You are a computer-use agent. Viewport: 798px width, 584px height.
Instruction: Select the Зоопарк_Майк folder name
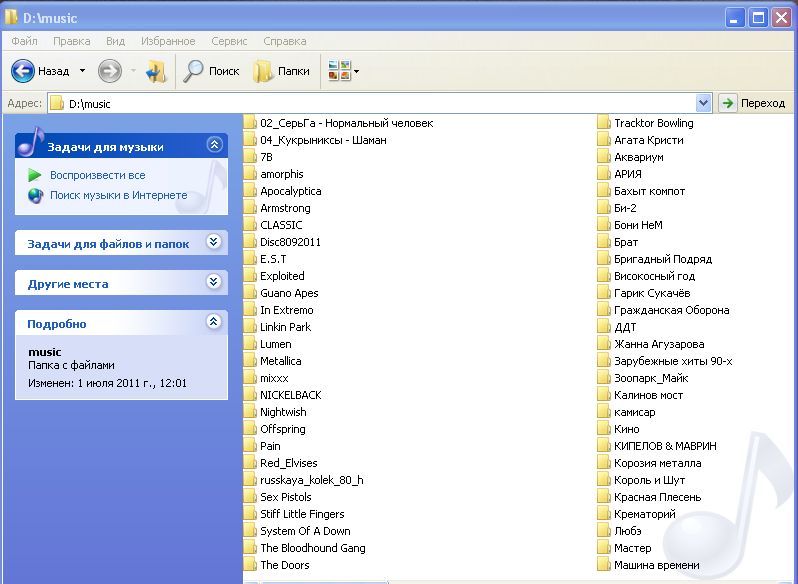(x=651, y=378)
